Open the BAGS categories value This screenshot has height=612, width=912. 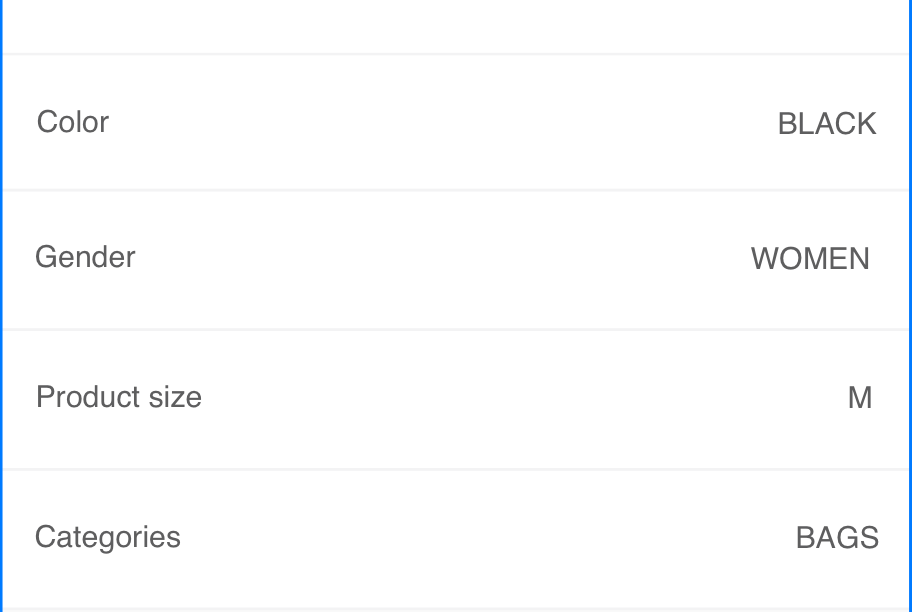click(837, 538)
